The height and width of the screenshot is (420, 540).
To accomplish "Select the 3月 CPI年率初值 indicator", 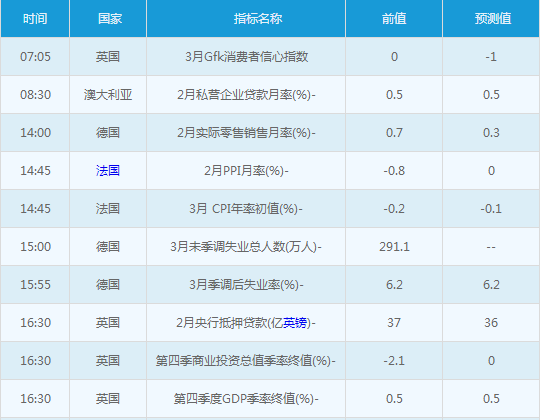I will pyautogui.click(x=246, y=209).
